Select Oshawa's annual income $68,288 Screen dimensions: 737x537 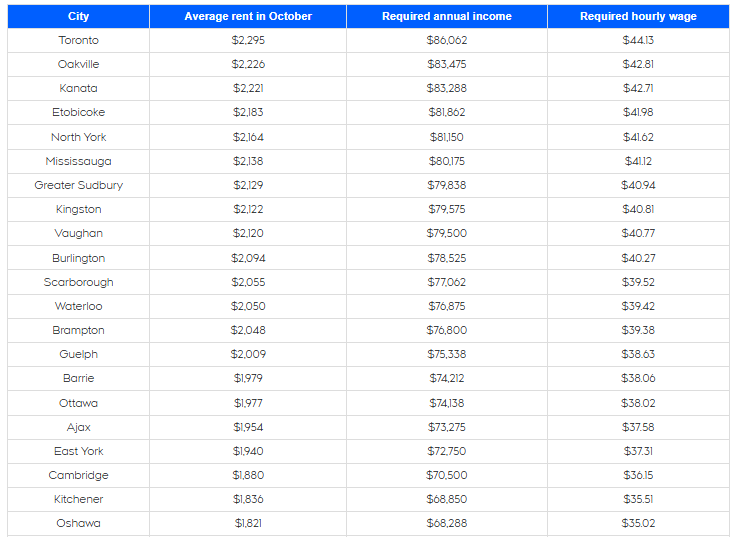447,523
